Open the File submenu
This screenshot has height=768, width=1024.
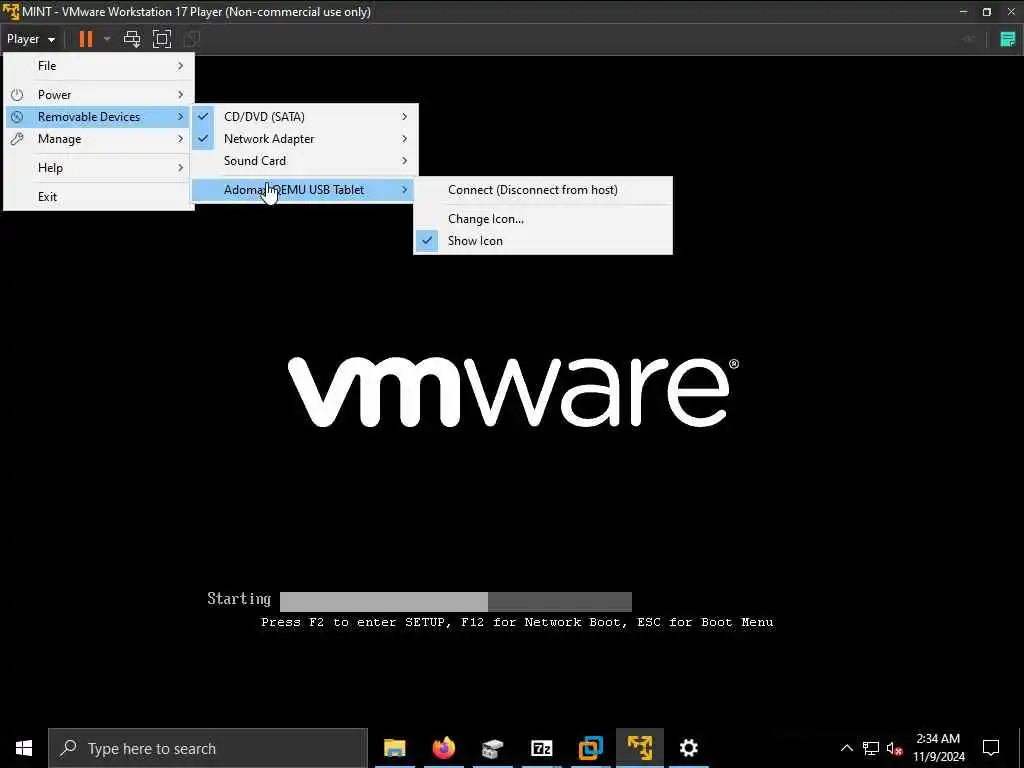[x=99, y=66]
